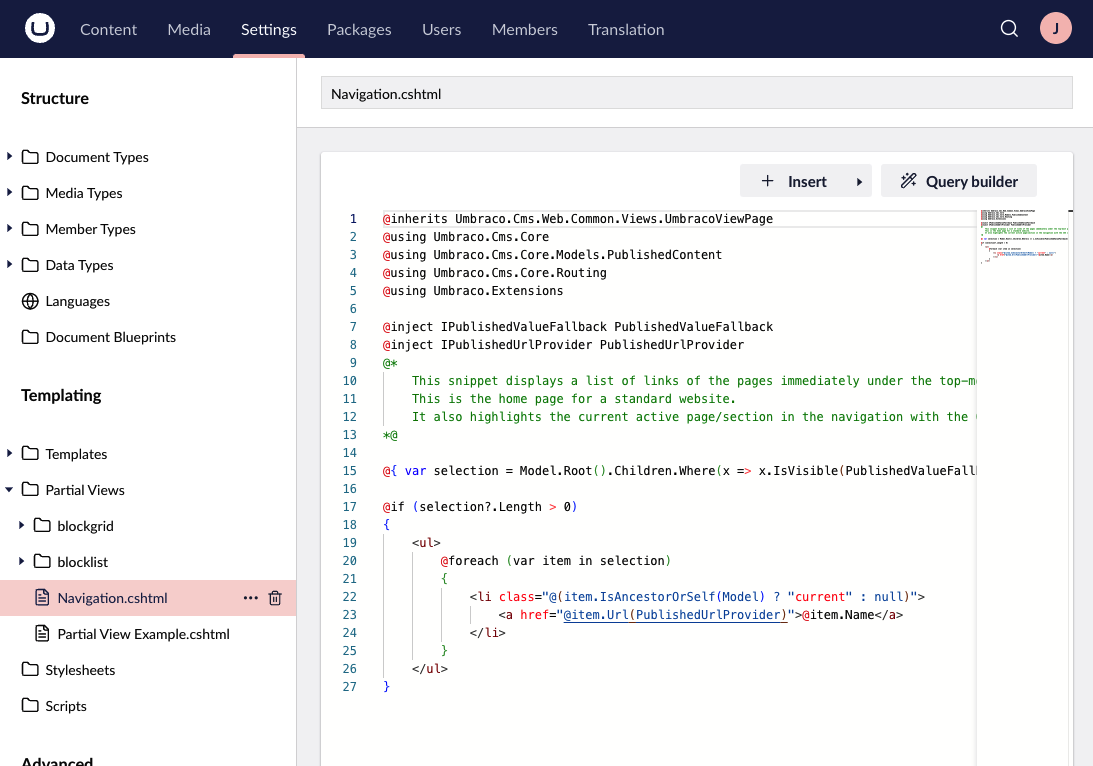The height and width of the screenshot is (766, 1093).
Task: Open the Insert dropdown arrow
Action: pos(859,182)
